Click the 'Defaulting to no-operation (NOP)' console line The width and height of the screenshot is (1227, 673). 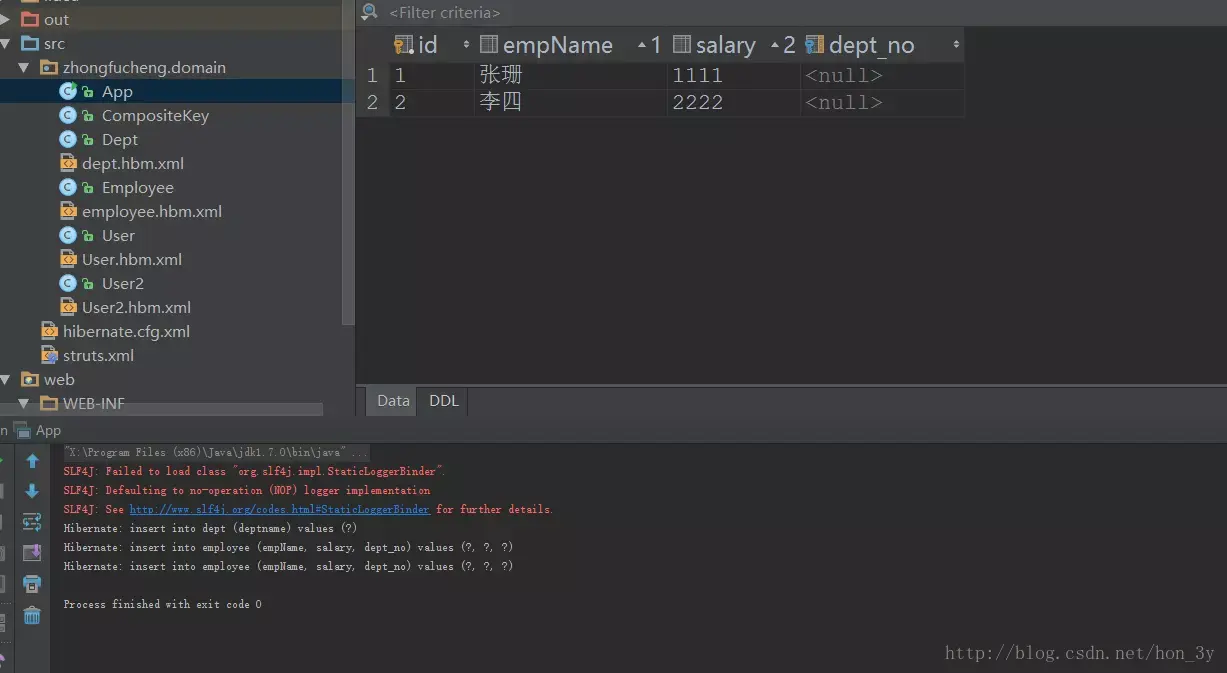pyautogui.click(x=246, y=490)
